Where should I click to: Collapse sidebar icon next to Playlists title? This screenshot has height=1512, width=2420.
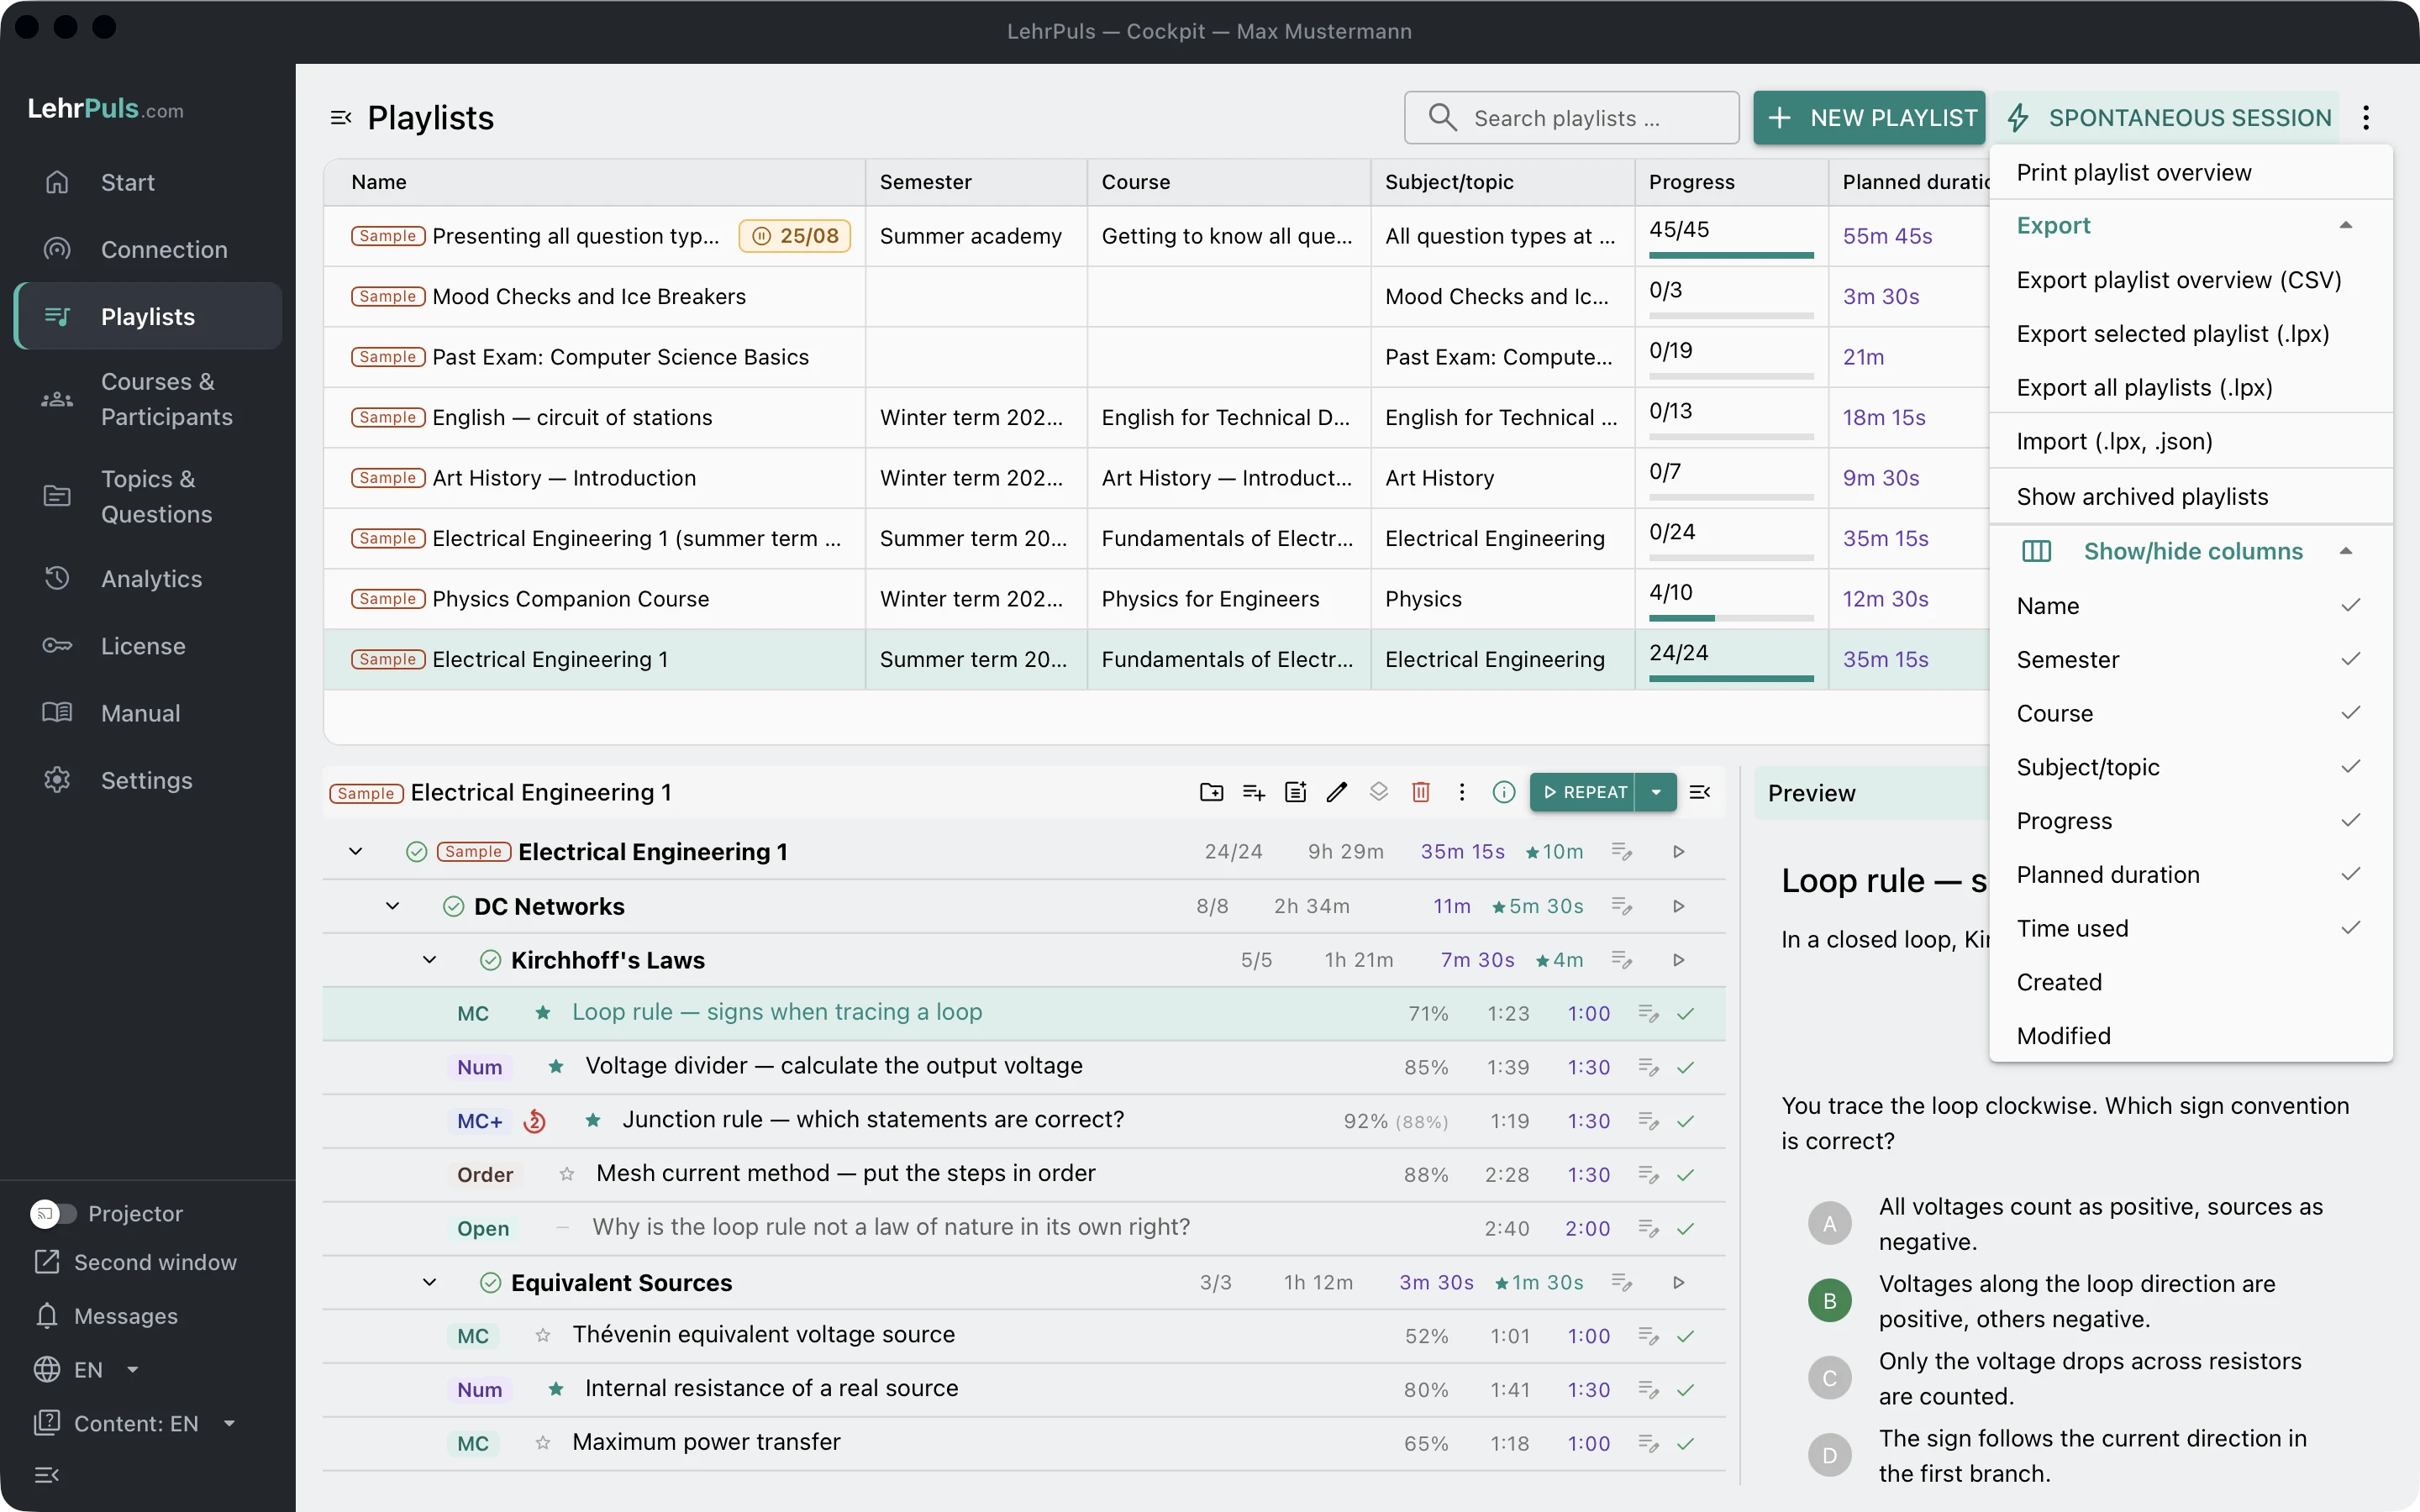click(341, 118)
